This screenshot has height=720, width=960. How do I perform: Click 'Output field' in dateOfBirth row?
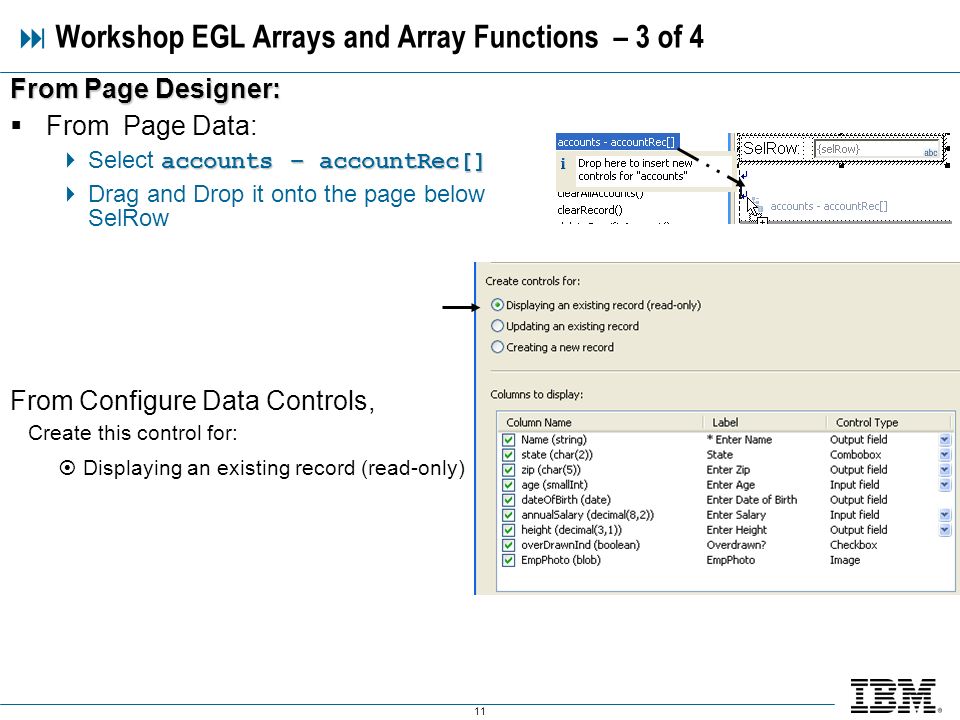pos(858,500)
